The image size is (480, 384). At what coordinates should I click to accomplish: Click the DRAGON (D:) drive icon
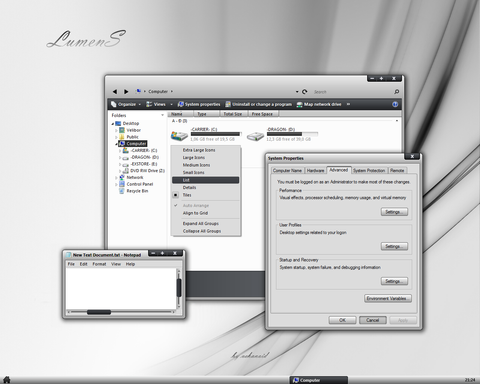[255, 136]
